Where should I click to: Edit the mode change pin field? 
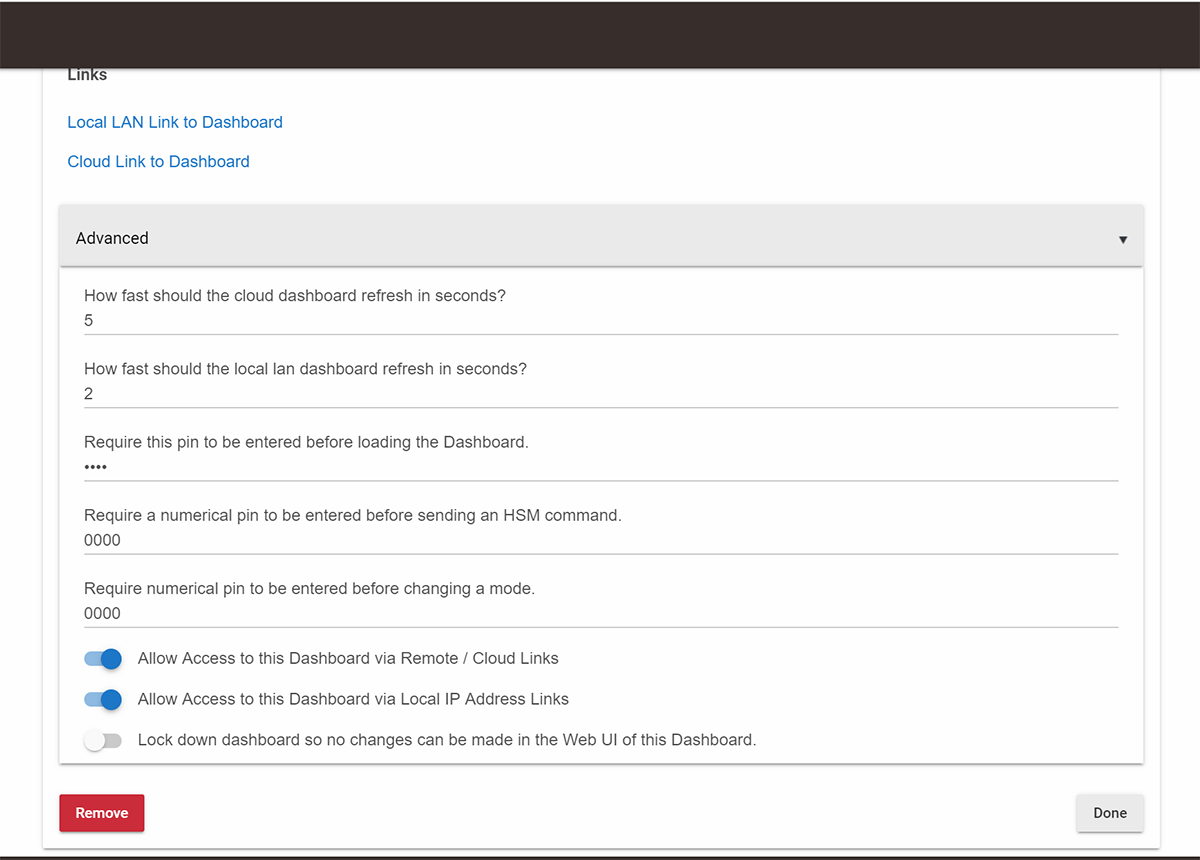[x=601, y=613]
